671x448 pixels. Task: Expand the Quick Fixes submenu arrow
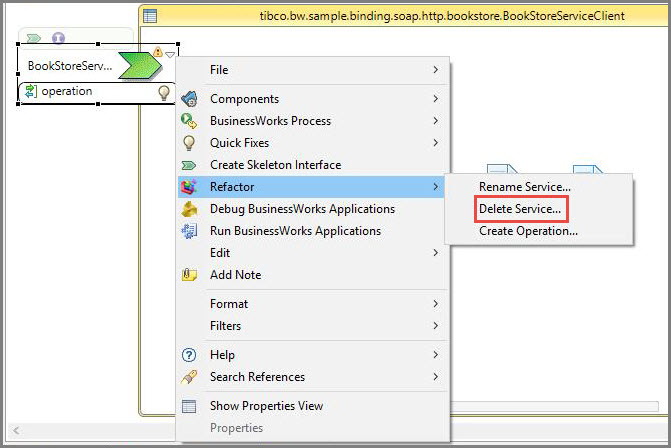[x=436, y=142]
